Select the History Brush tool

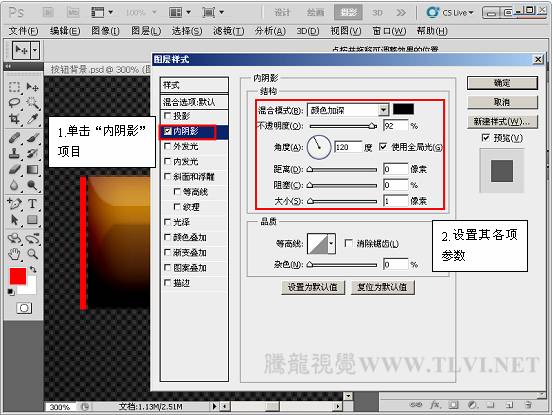coord(32,153)
